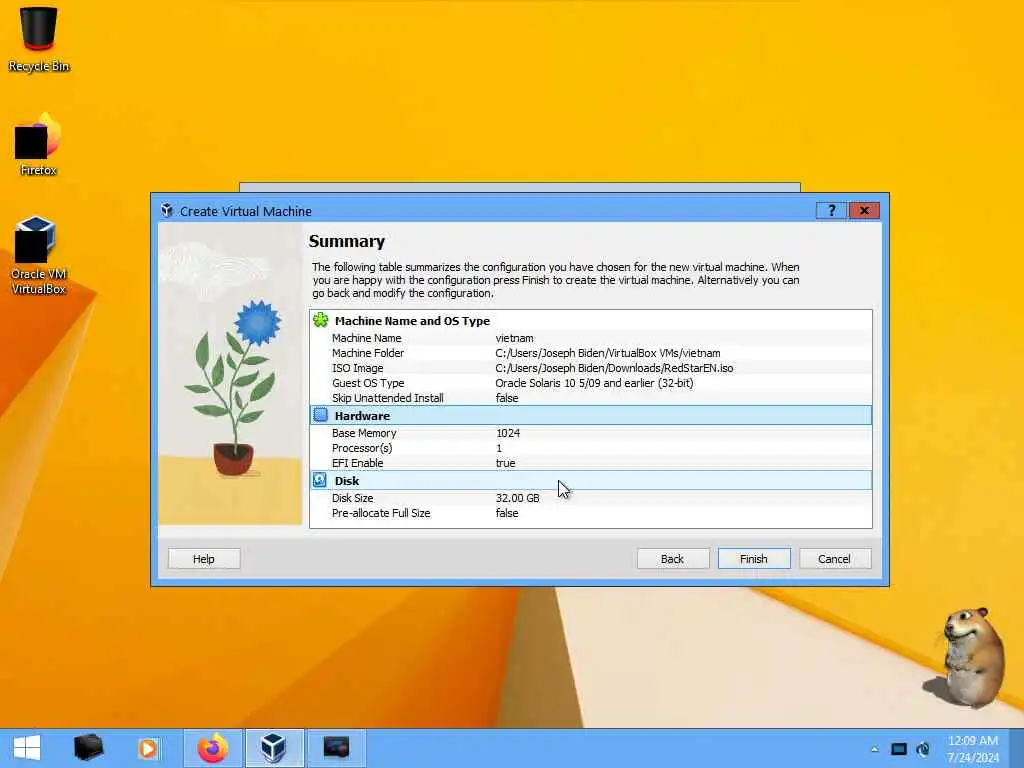
Task: Click the RedStarEN.iso path value
Action: tap(614, 368)
